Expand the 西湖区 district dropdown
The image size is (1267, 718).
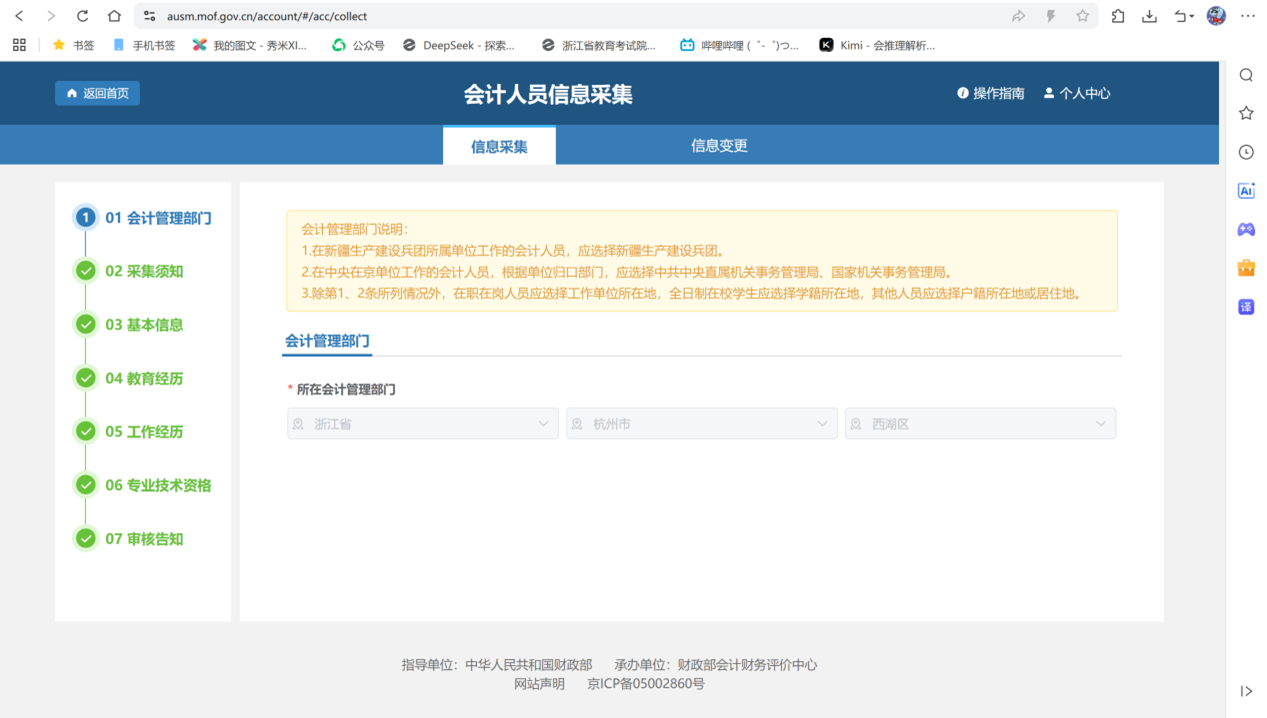coord(980,424)
